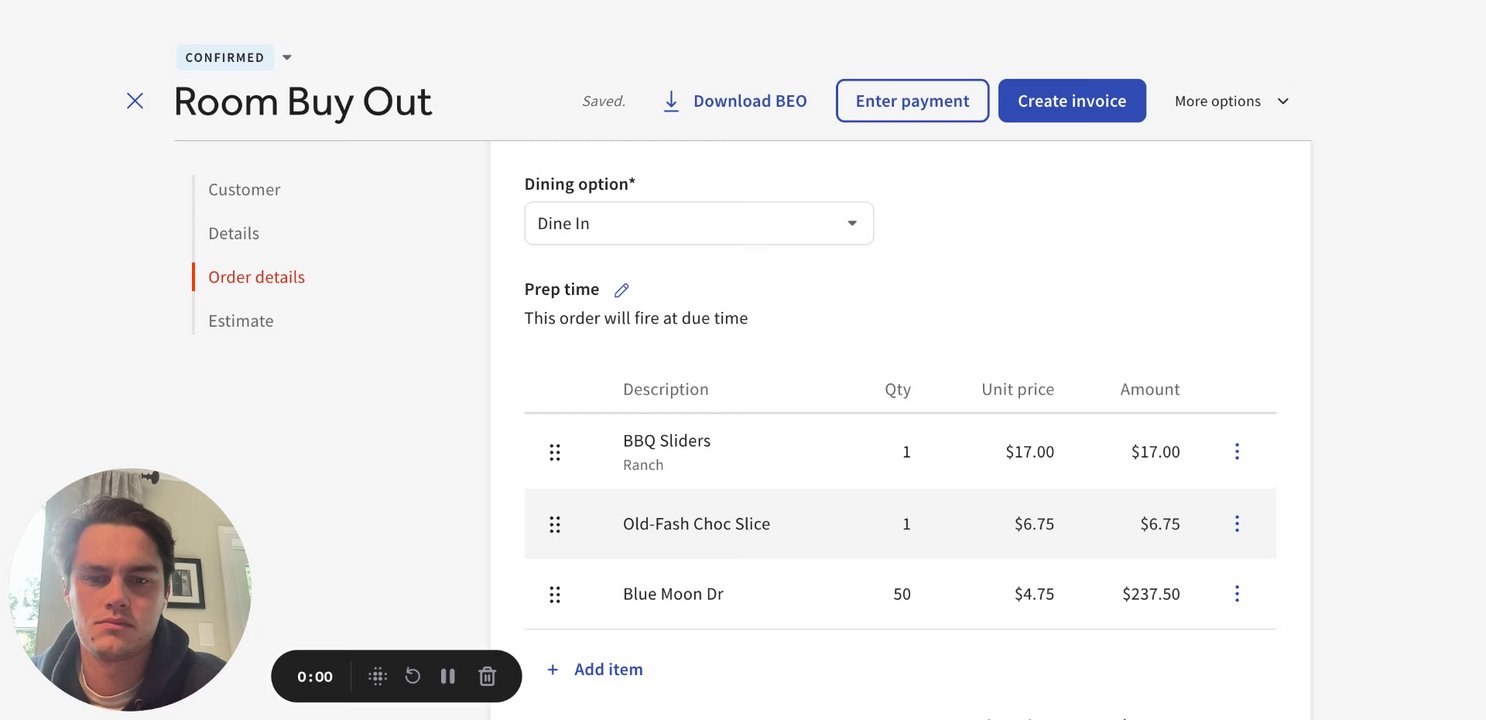Screen dimensions: 1486x720
Task: Click the Enter payment button
Action: (x=912, y=101)
